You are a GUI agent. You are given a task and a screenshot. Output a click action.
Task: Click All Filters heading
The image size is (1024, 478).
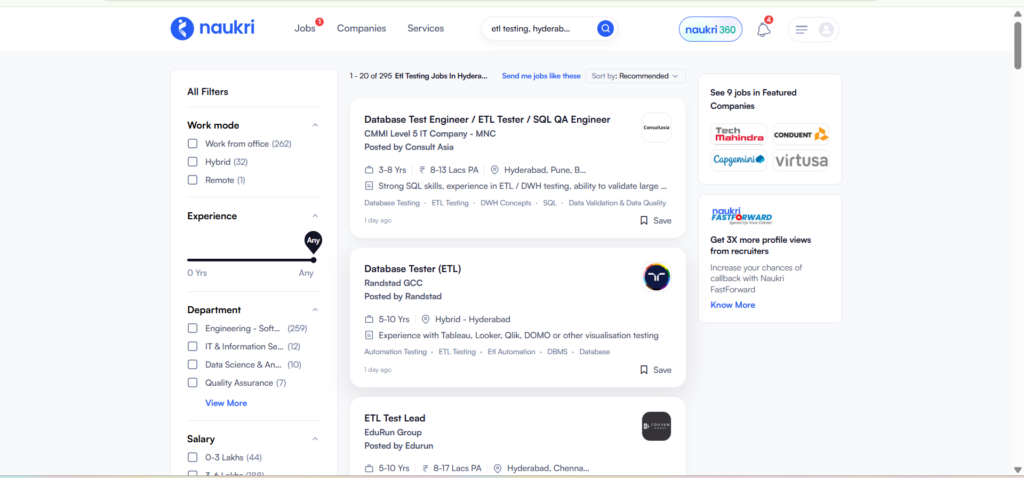(208, 92)
